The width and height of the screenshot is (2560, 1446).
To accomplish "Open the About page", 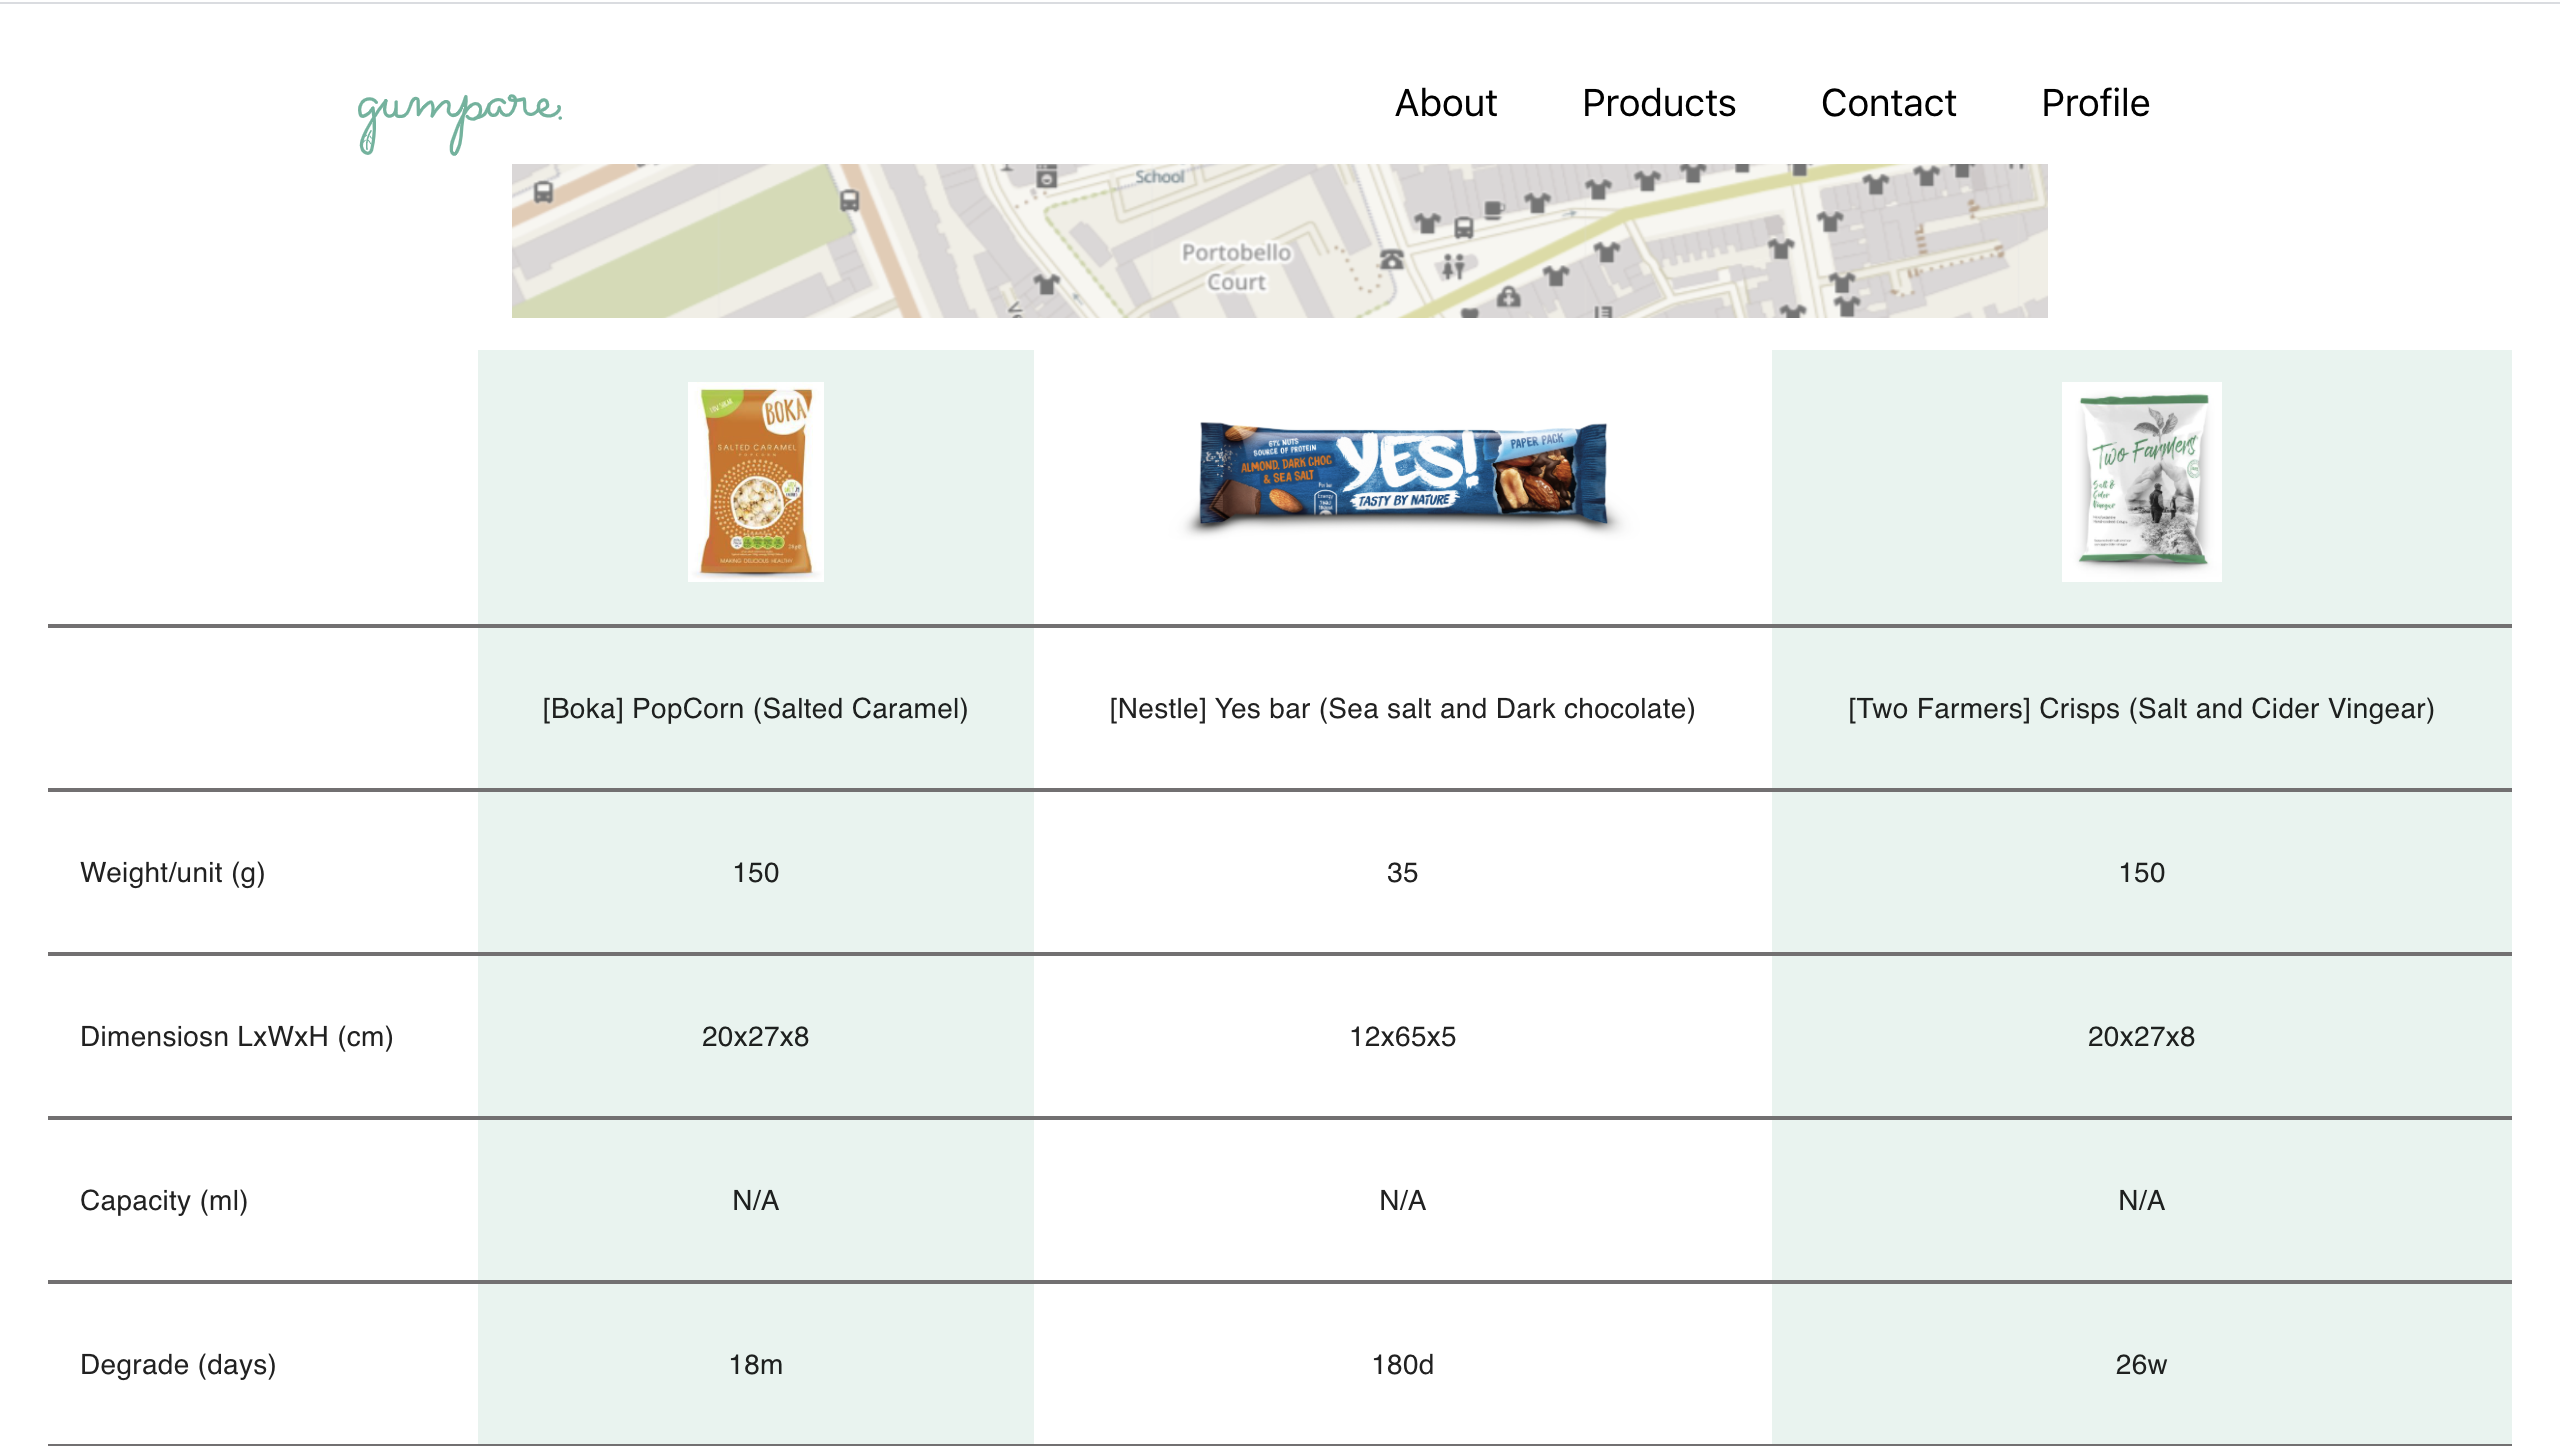I will 1445,103.
